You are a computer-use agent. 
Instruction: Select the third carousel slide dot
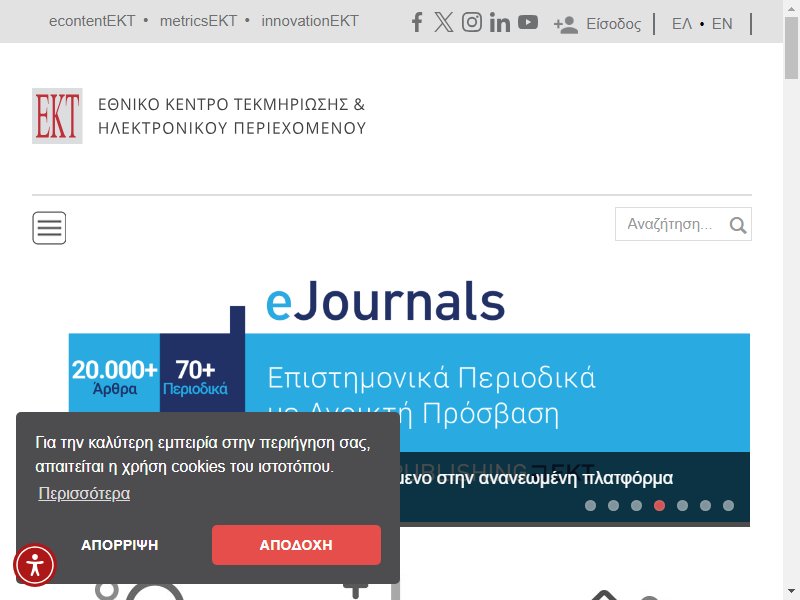pos(636,505)
